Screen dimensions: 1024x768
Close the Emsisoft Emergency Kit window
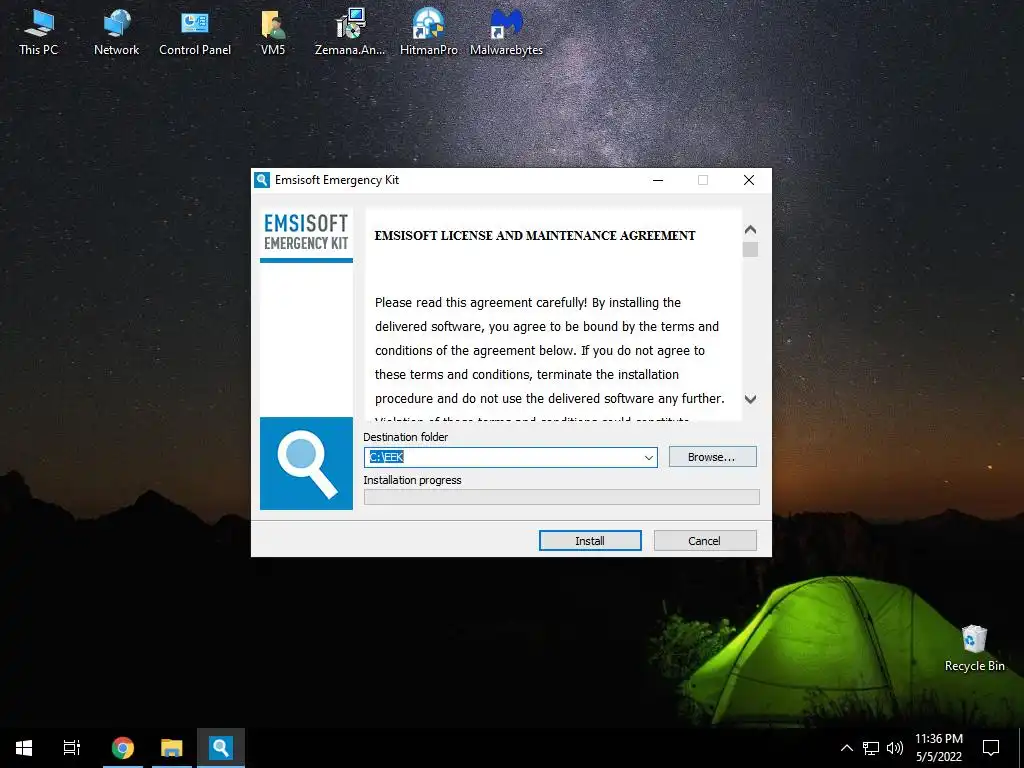(x=749, y=180)
